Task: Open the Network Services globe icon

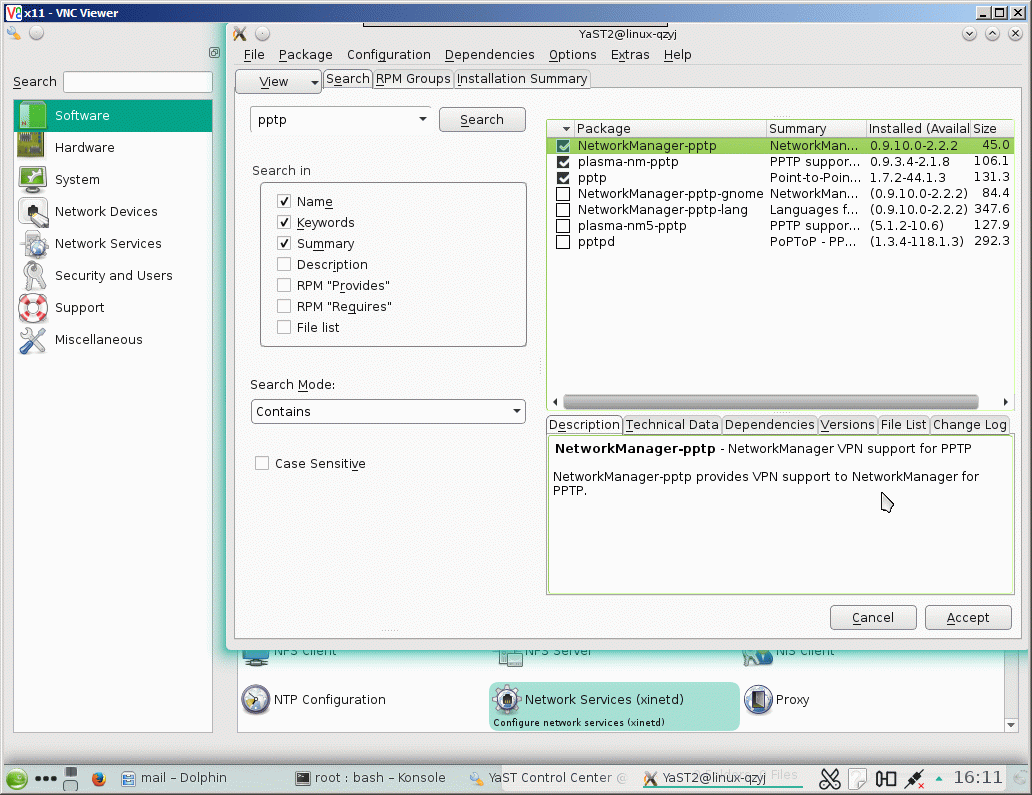Action: pyautogui.click(x=33, y=244)
